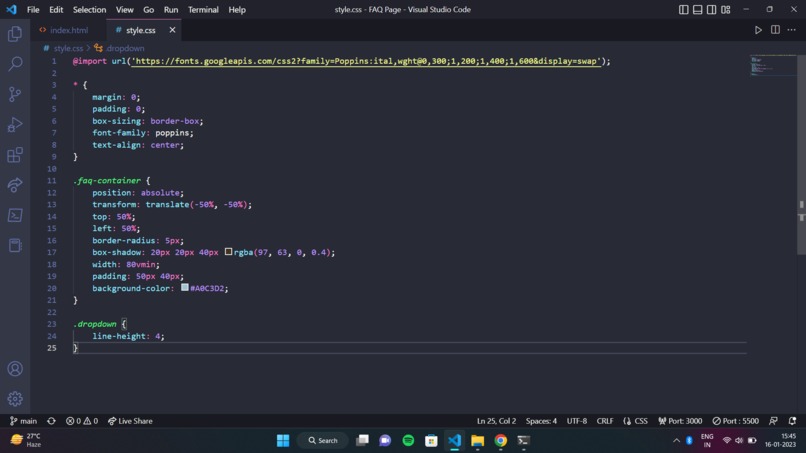Toggle the primary side bar layout icon
The width and height of the screenshot is (806, 453).
(684, 10)
